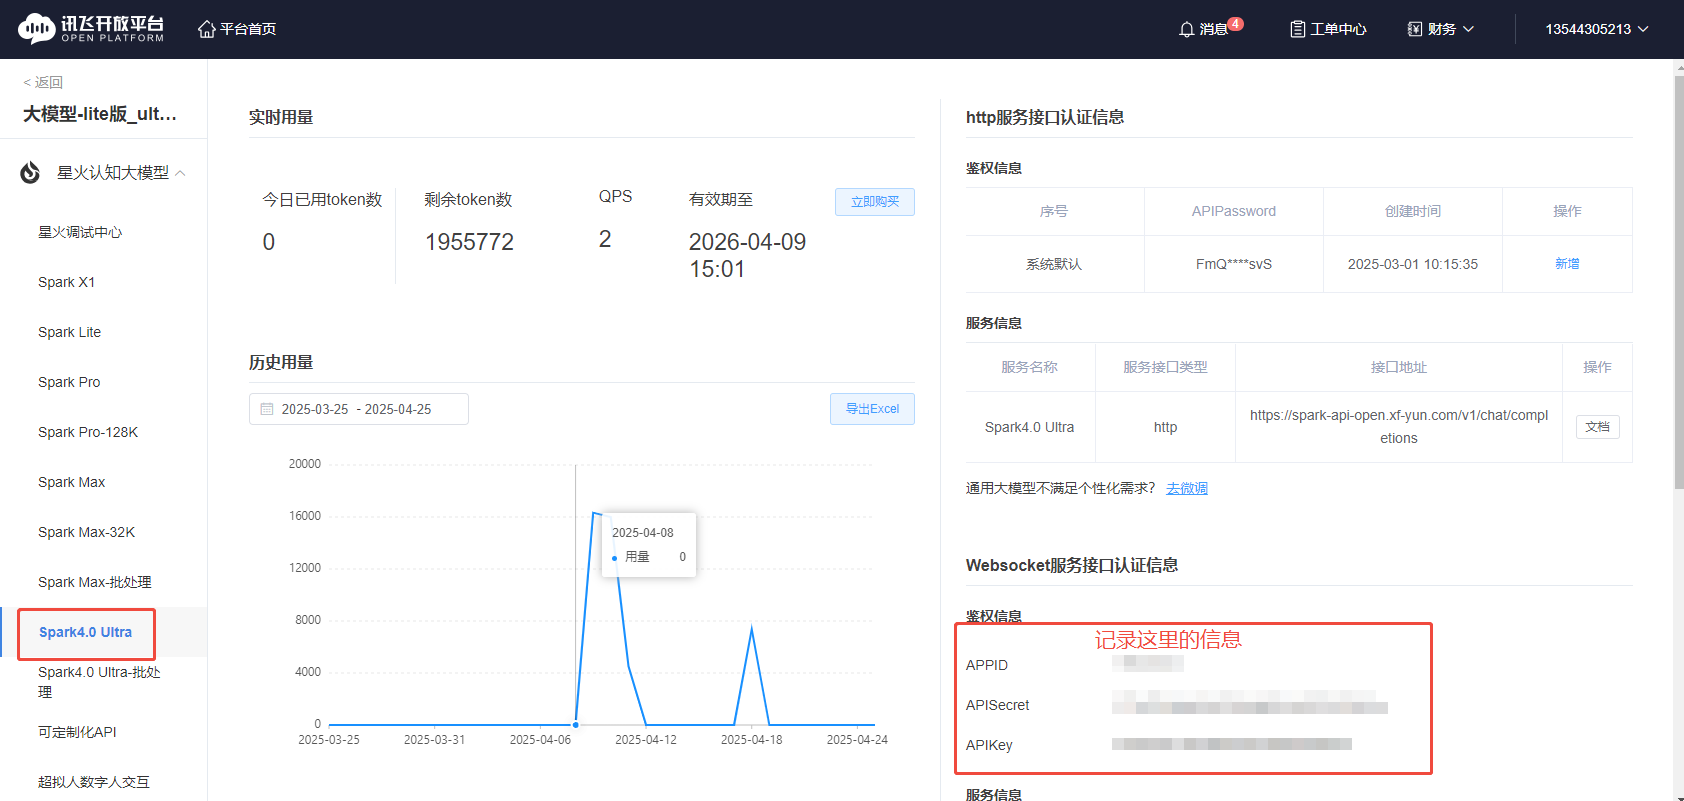Click the APIPassword value FmQ****svS
This screenshot has width=1684, height=801.
tap(1234, 264)
